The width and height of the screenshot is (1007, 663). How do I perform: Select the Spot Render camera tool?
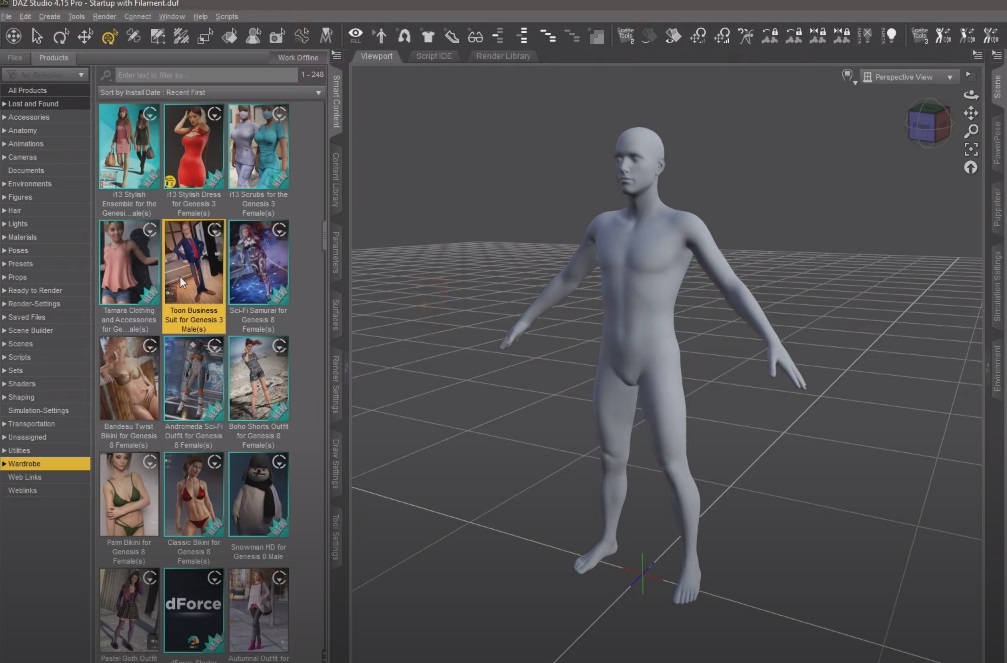point(277,37)
